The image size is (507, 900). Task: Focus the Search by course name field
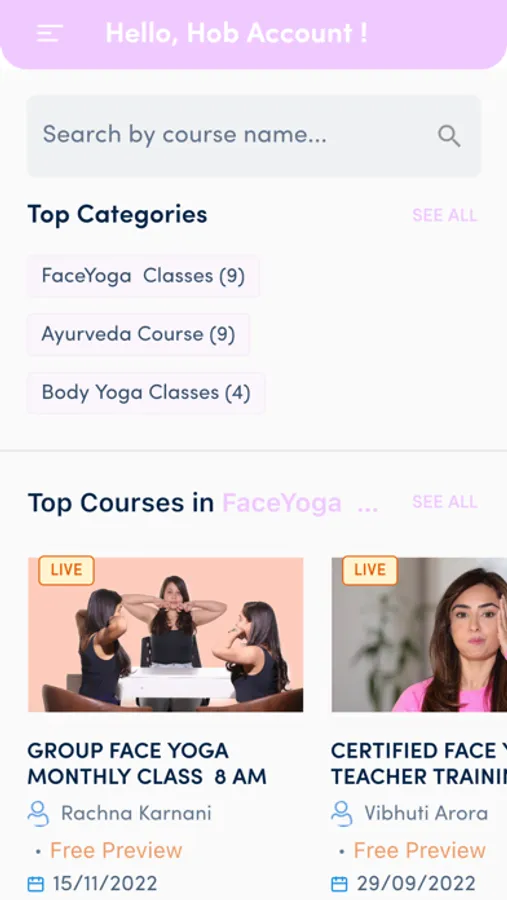tap(254, 136)
